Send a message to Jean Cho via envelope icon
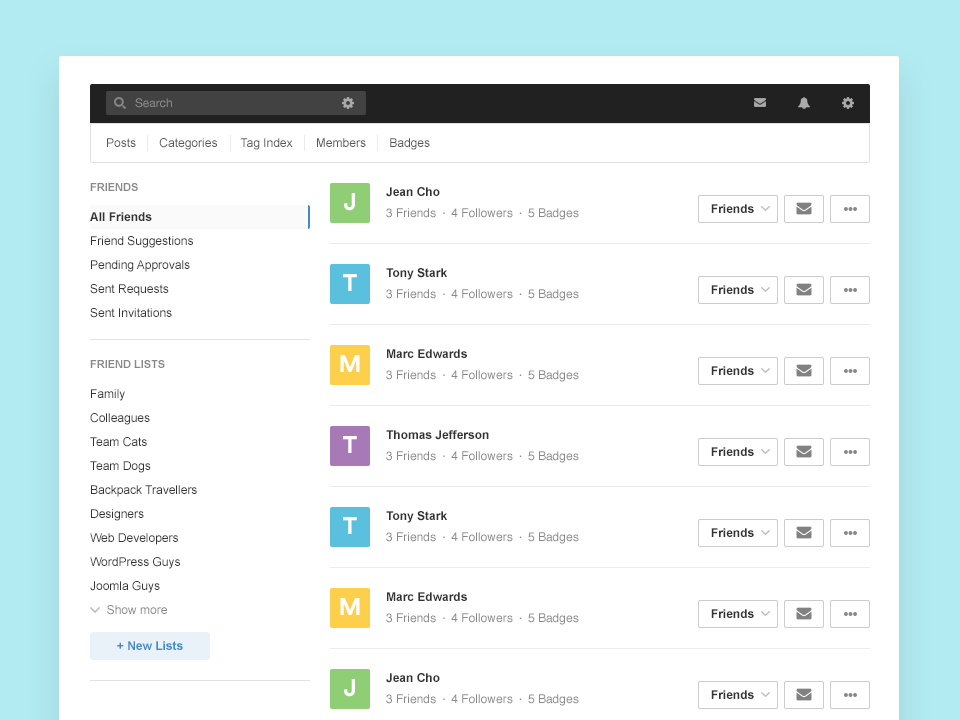 click(804, 208)
